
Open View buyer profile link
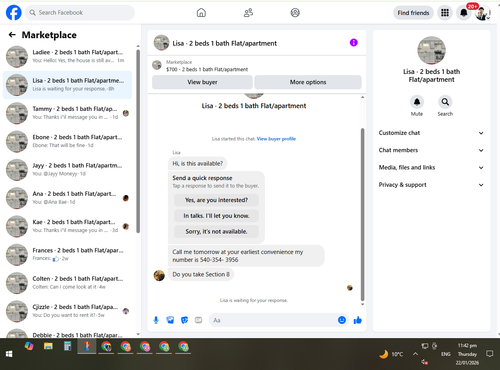(x=276, y=139)
